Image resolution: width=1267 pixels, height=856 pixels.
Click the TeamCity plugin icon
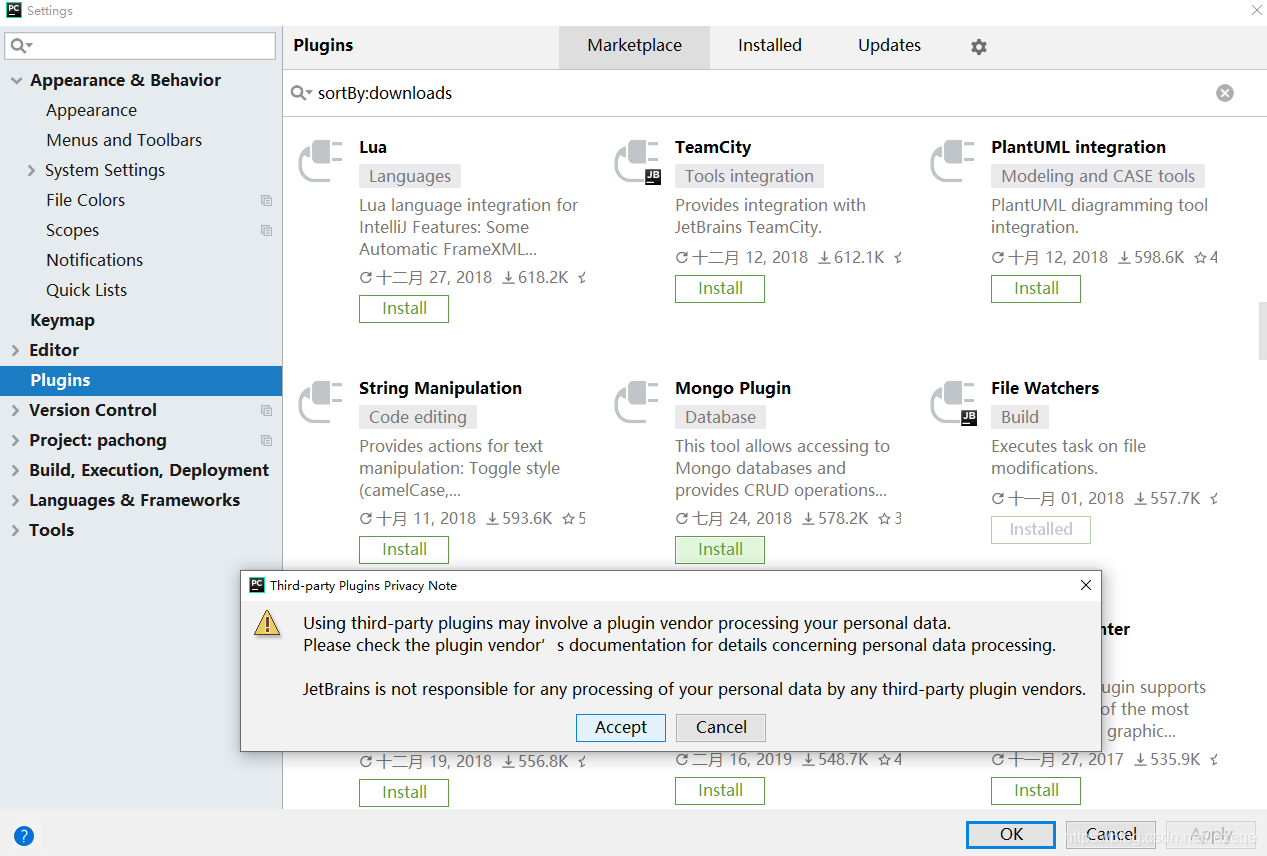(x=637, y=162)
